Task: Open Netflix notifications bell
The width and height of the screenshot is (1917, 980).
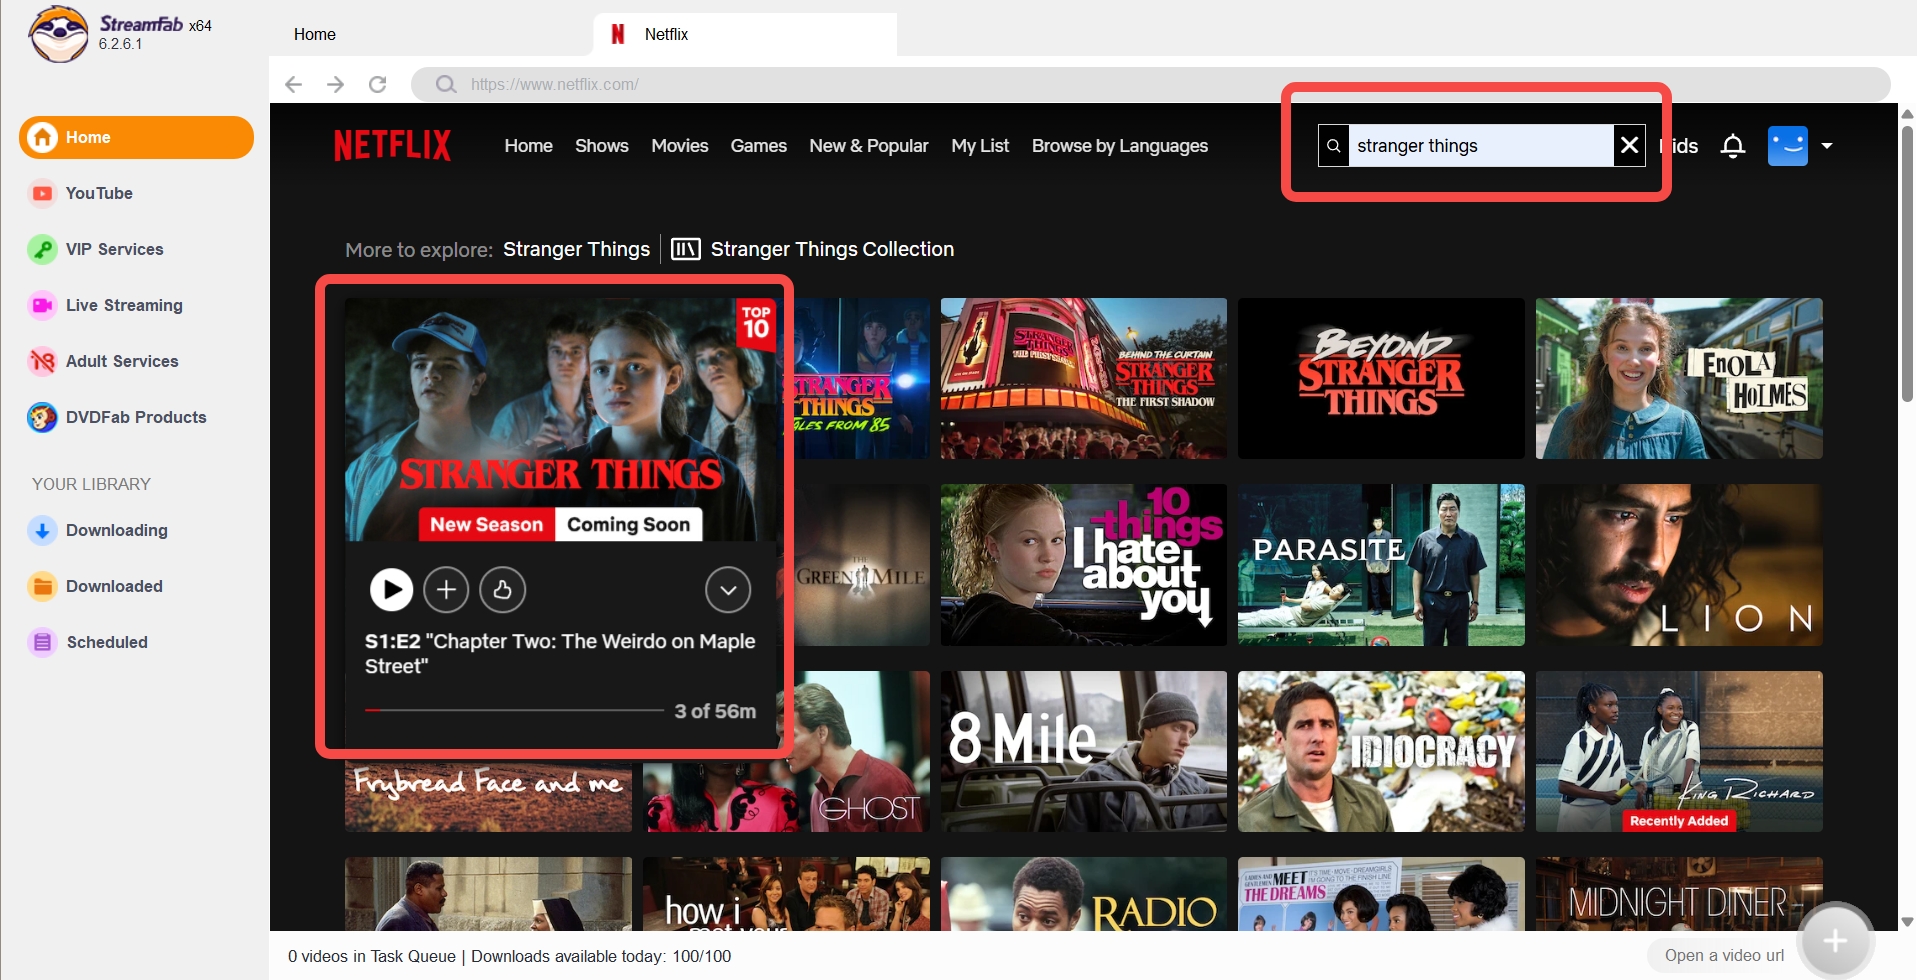Action: [x=1731, y=145]
